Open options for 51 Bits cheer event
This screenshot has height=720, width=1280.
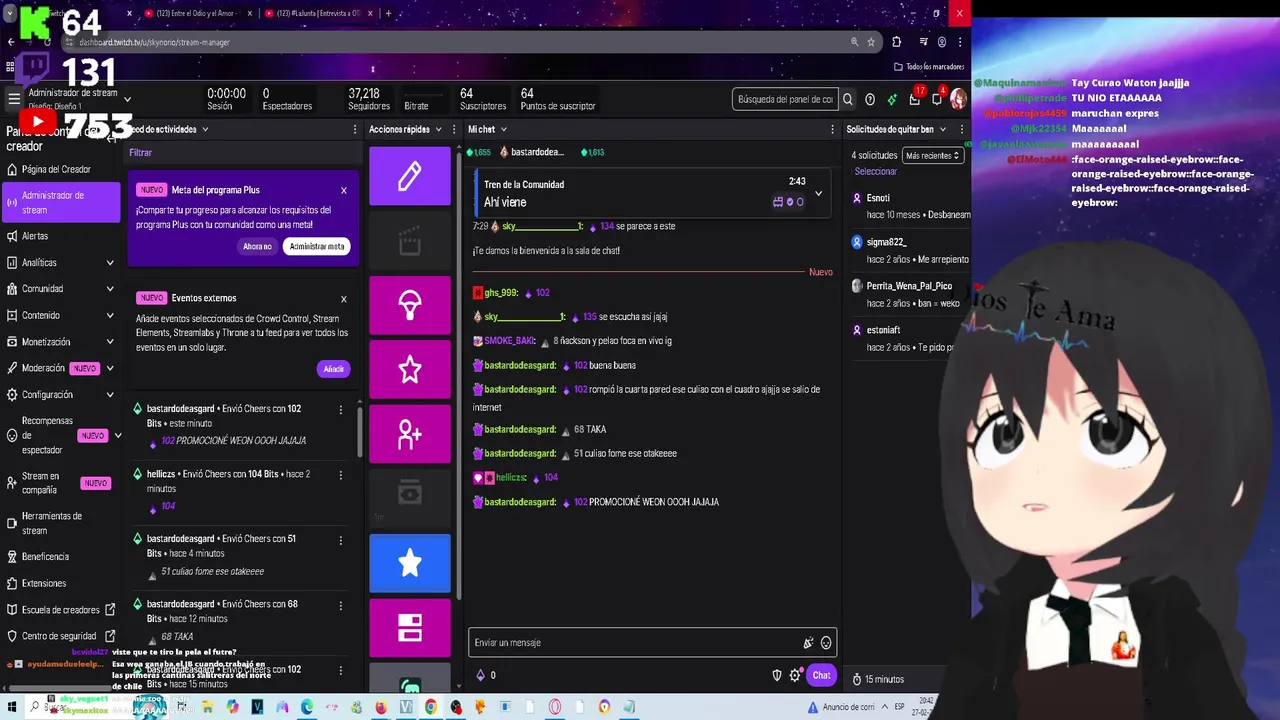click(341, 540)
